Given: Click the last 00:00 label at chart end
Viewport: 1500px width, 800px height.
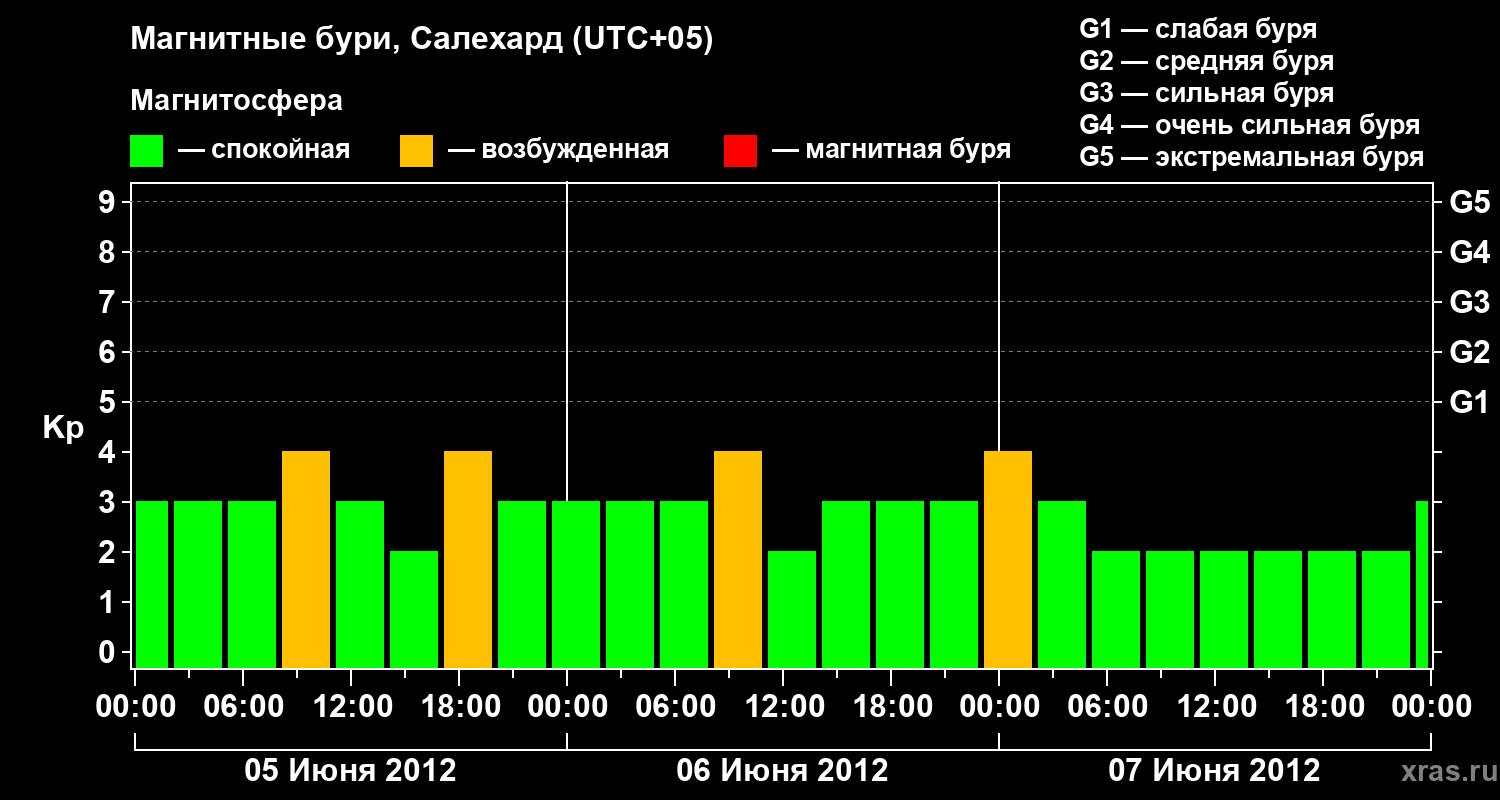Looking at the screenshot, I should click(x=1431, y=707).
